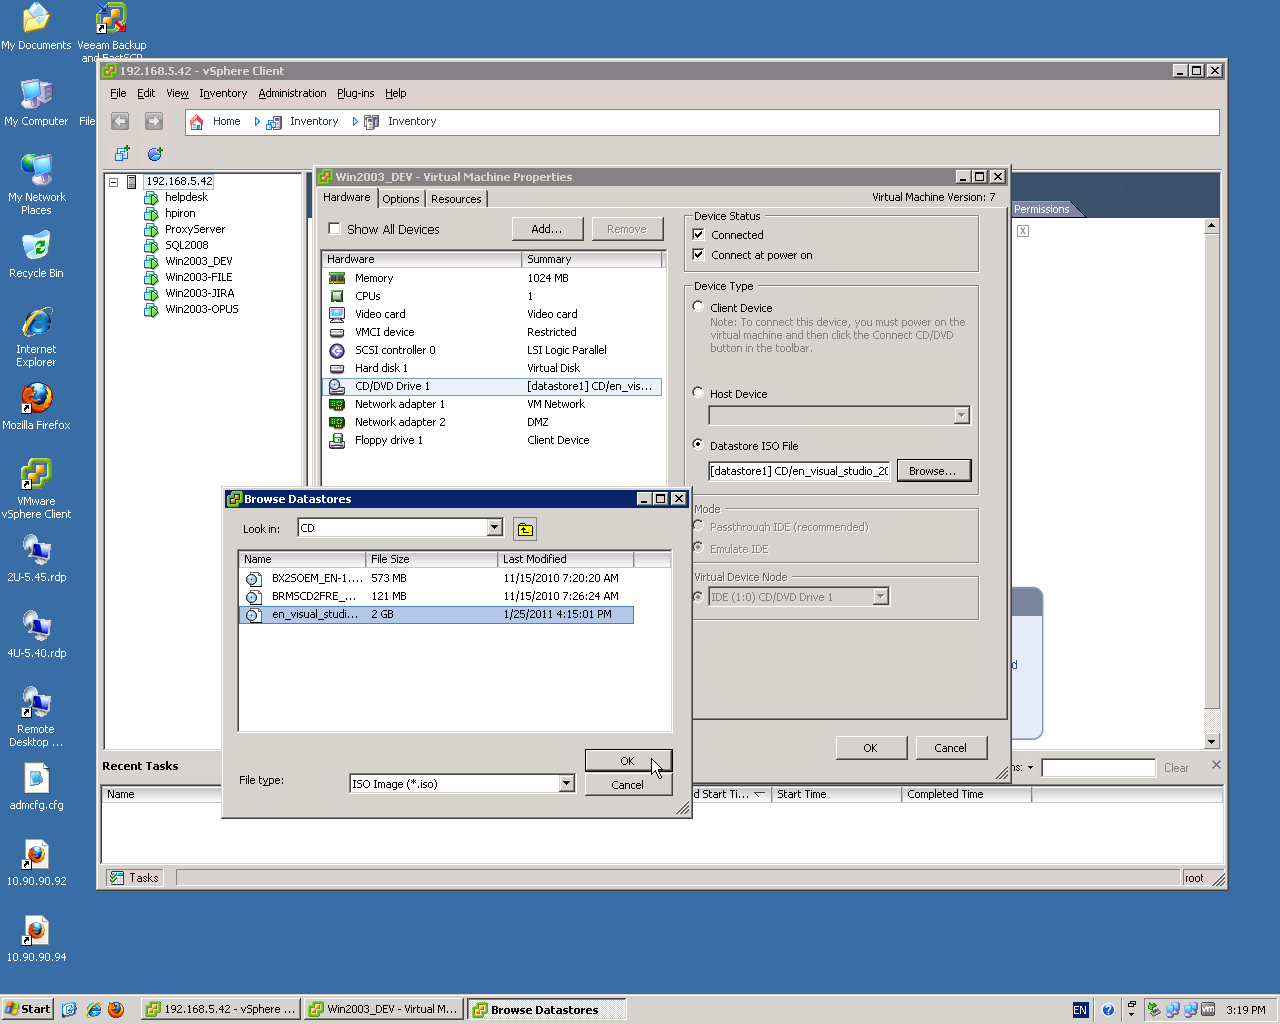Viewport: 1280px width, 1024px height.
Task: Toggle Connect at power on checkbox
Action: tap(699, 255)
